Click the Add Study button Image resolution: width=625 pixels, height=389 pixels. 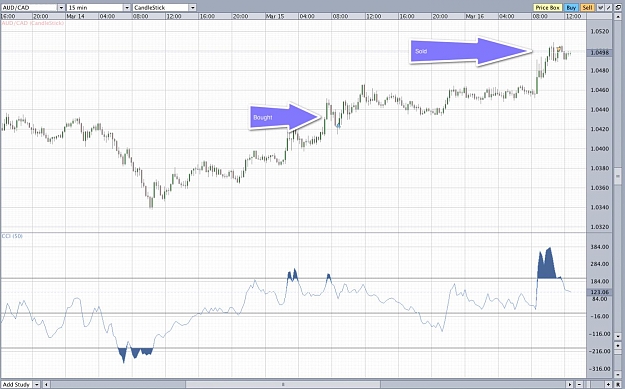pos(16,385)
